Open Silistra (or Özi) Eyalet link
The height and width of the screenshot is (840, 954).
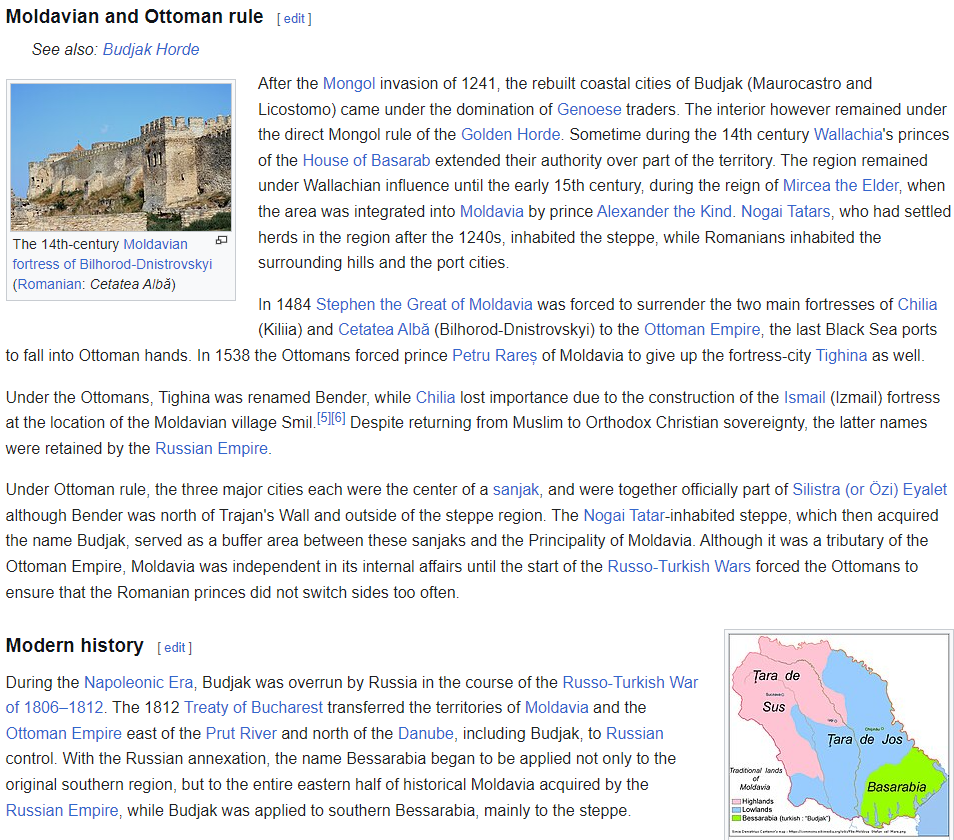pos(869,490)
